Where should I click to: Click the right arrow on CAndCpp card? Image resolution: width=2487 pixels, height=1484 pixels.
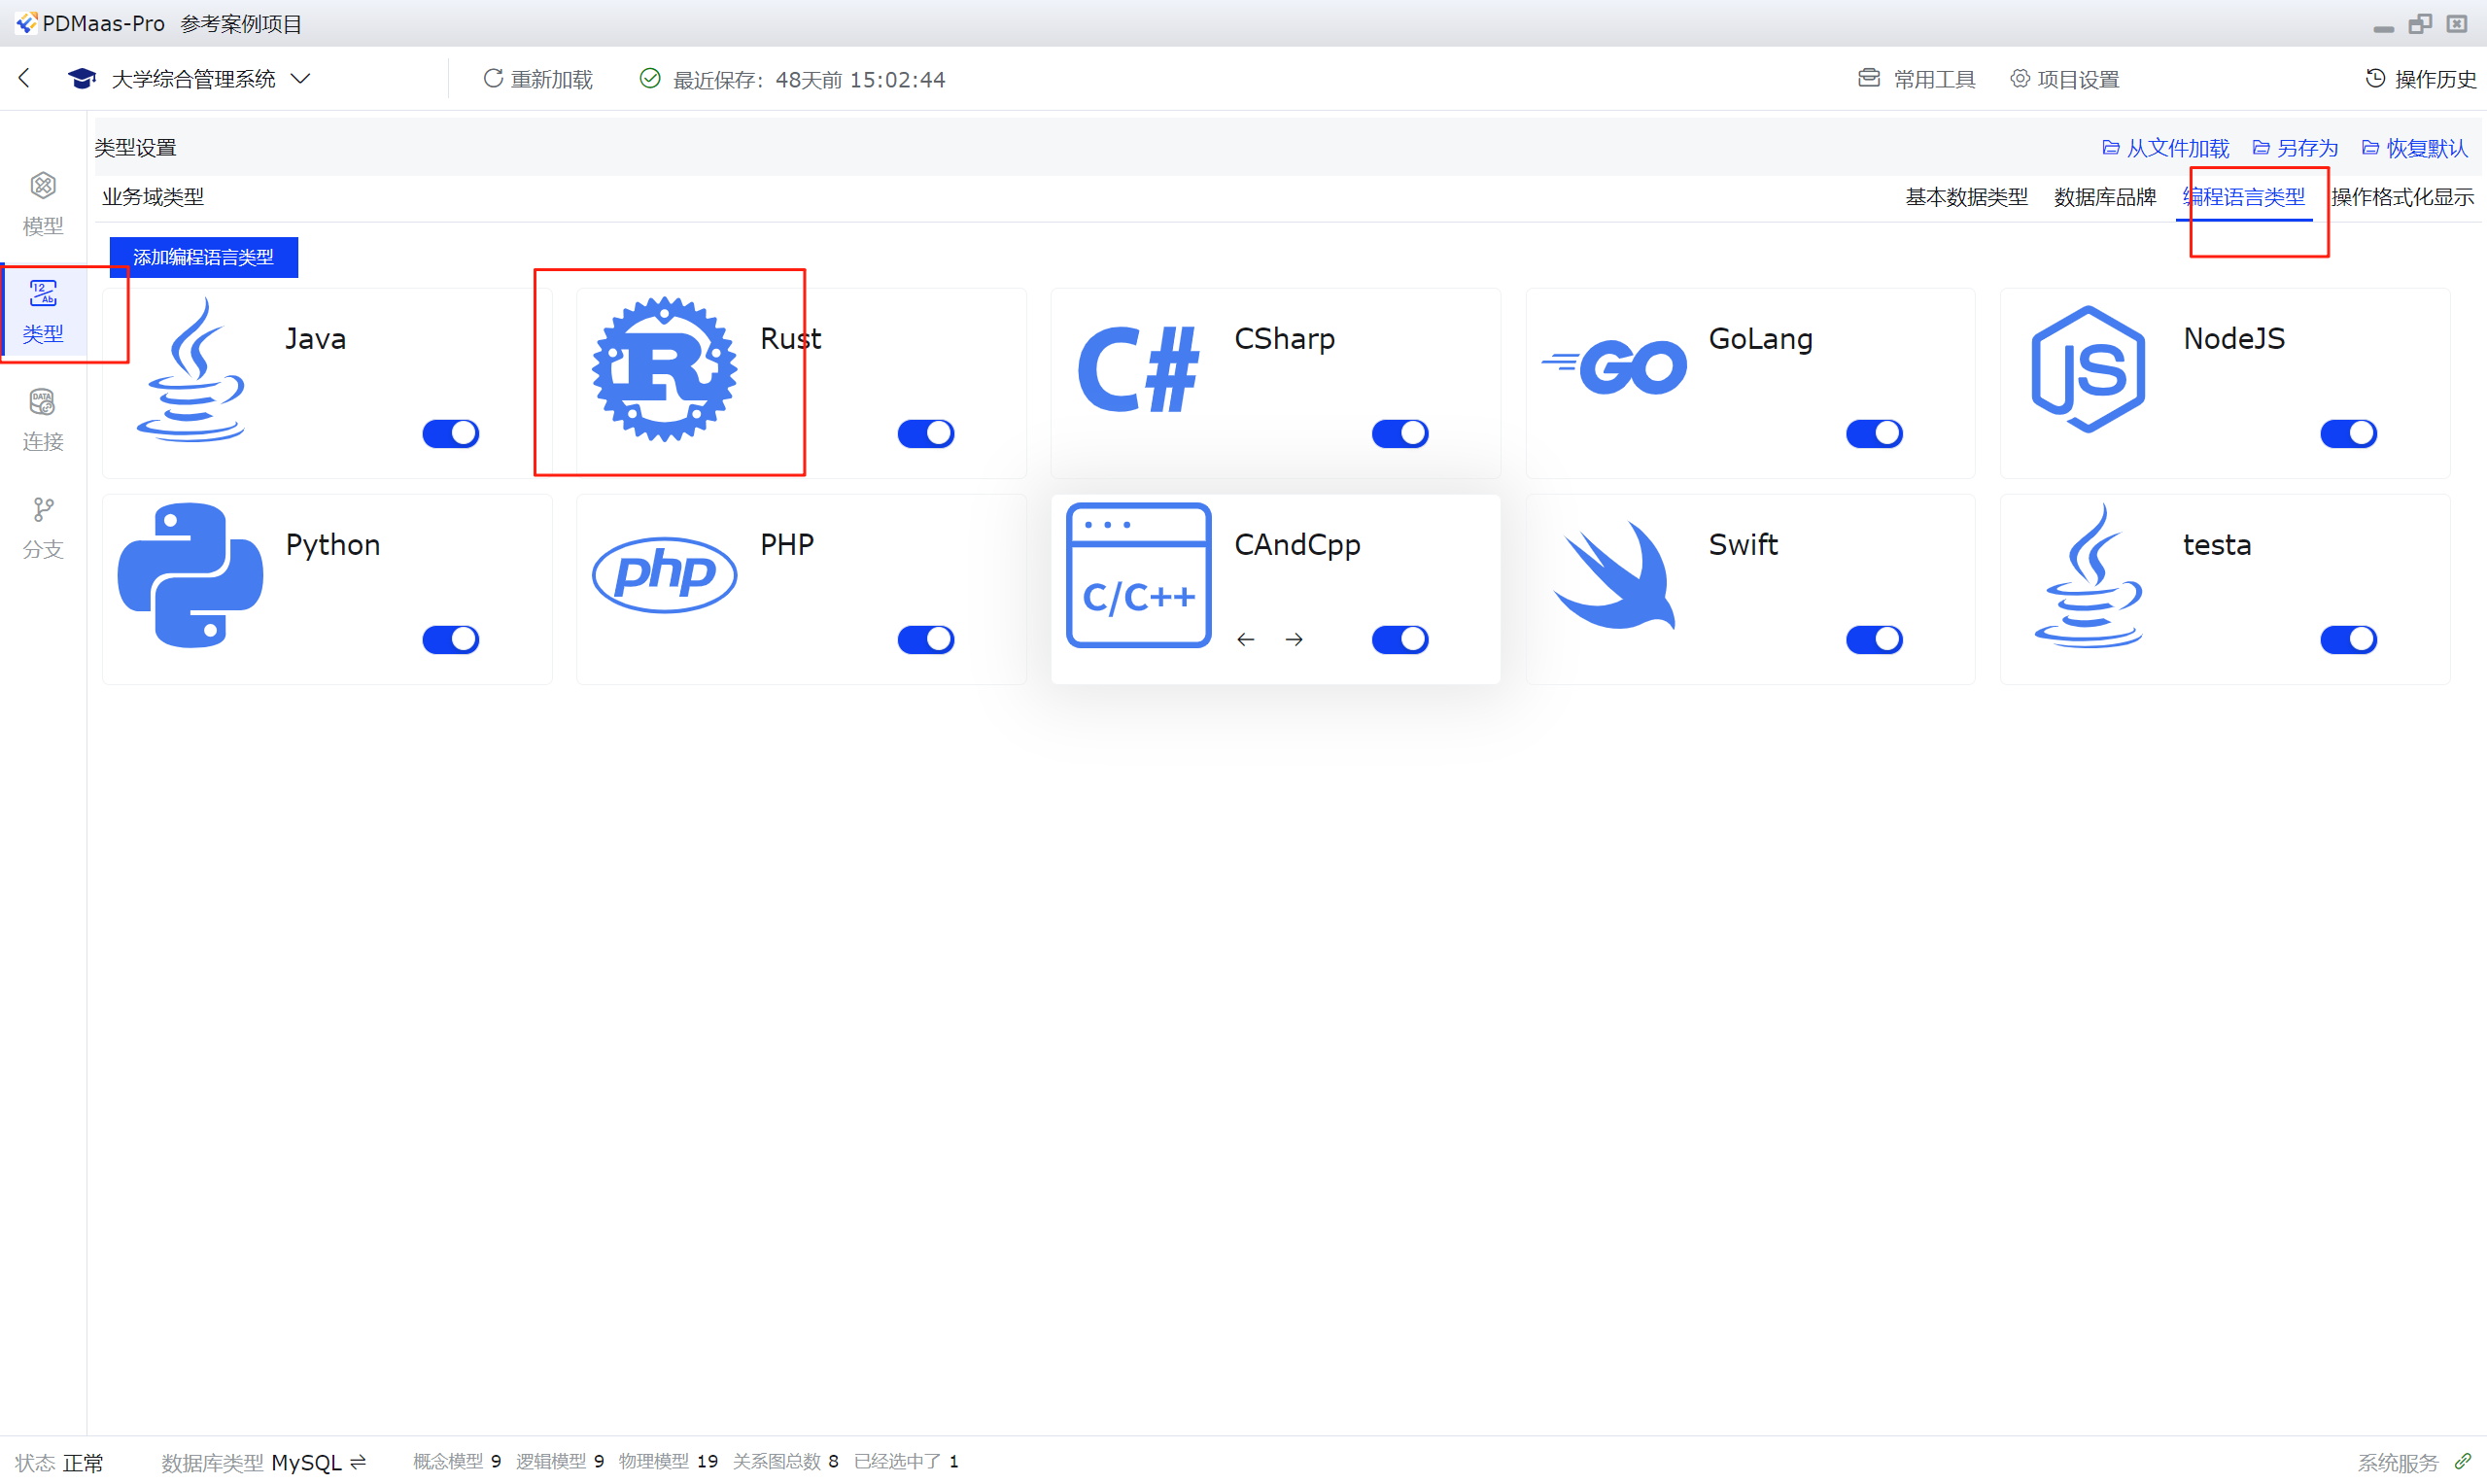1294,639
